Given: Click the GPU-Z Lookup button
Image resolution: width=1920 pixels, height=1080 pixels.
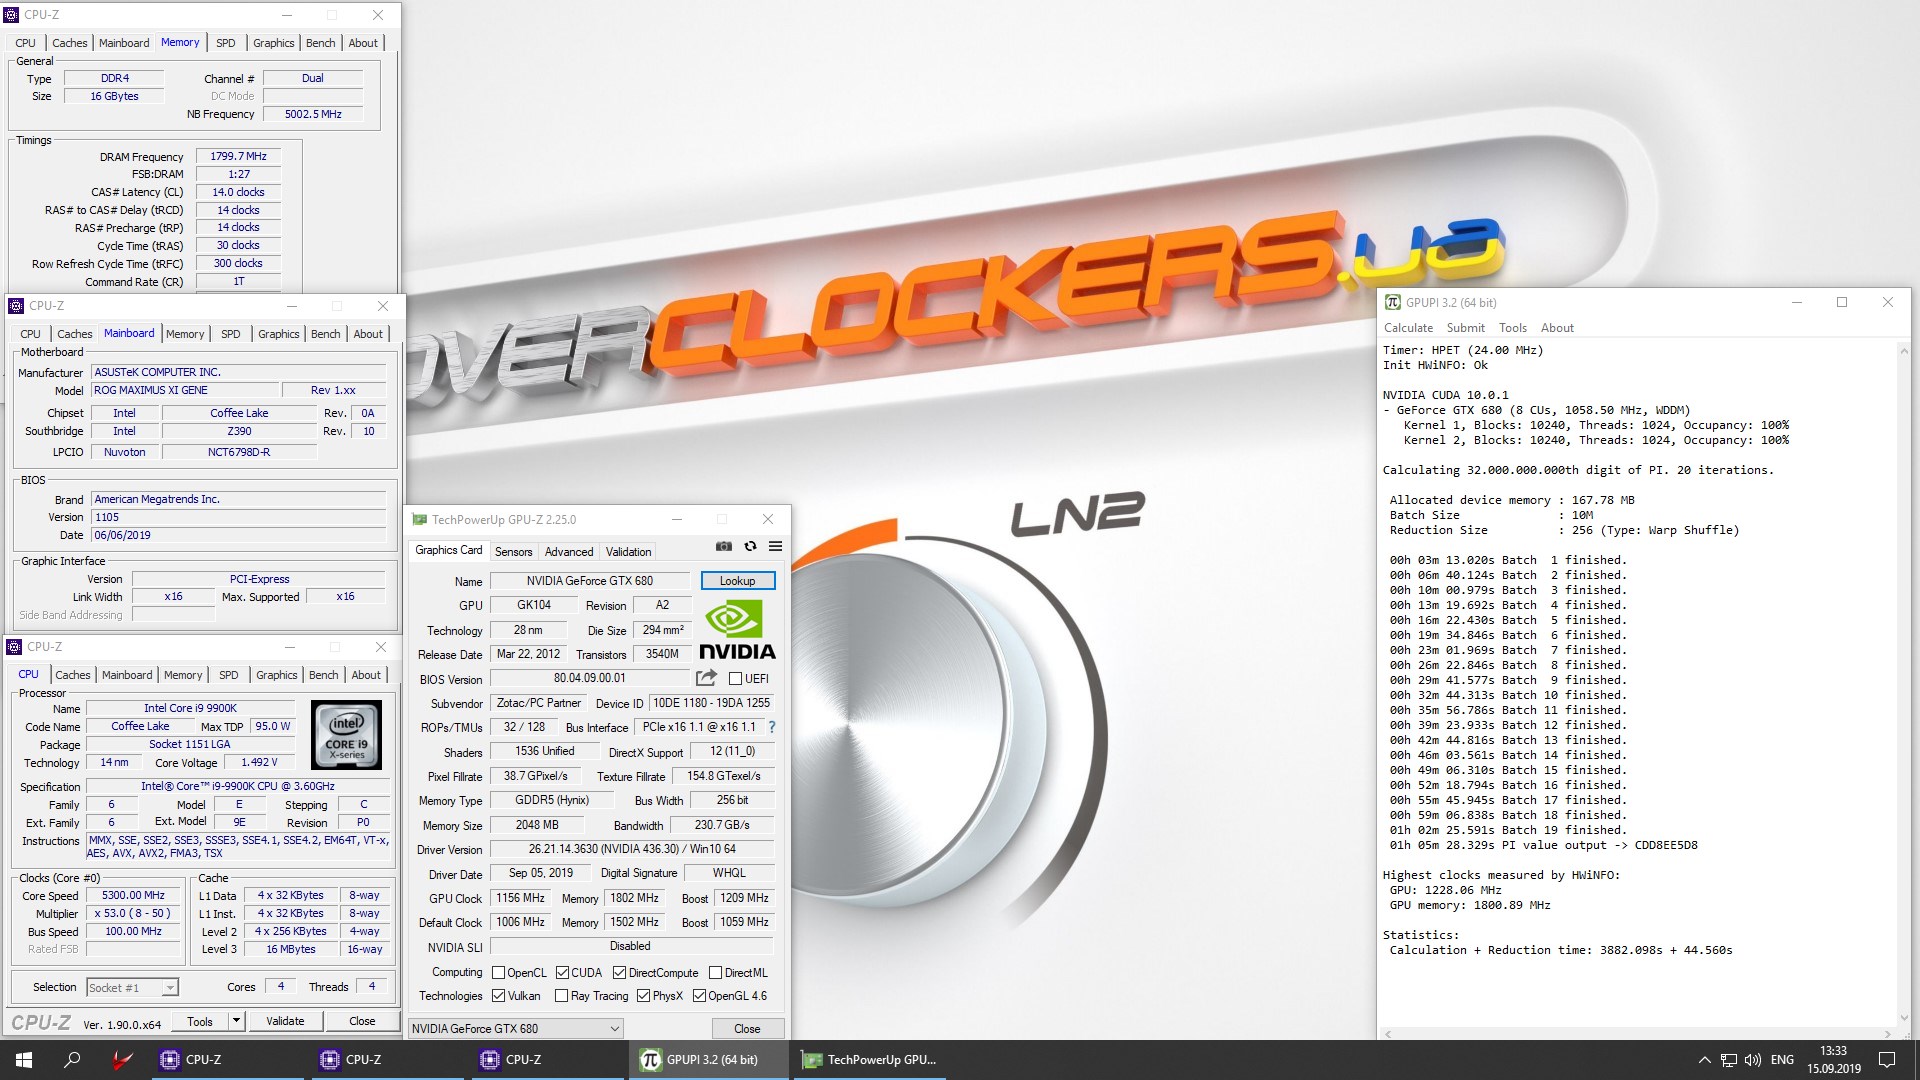Looking at the screenshot, I should point(737,581).
